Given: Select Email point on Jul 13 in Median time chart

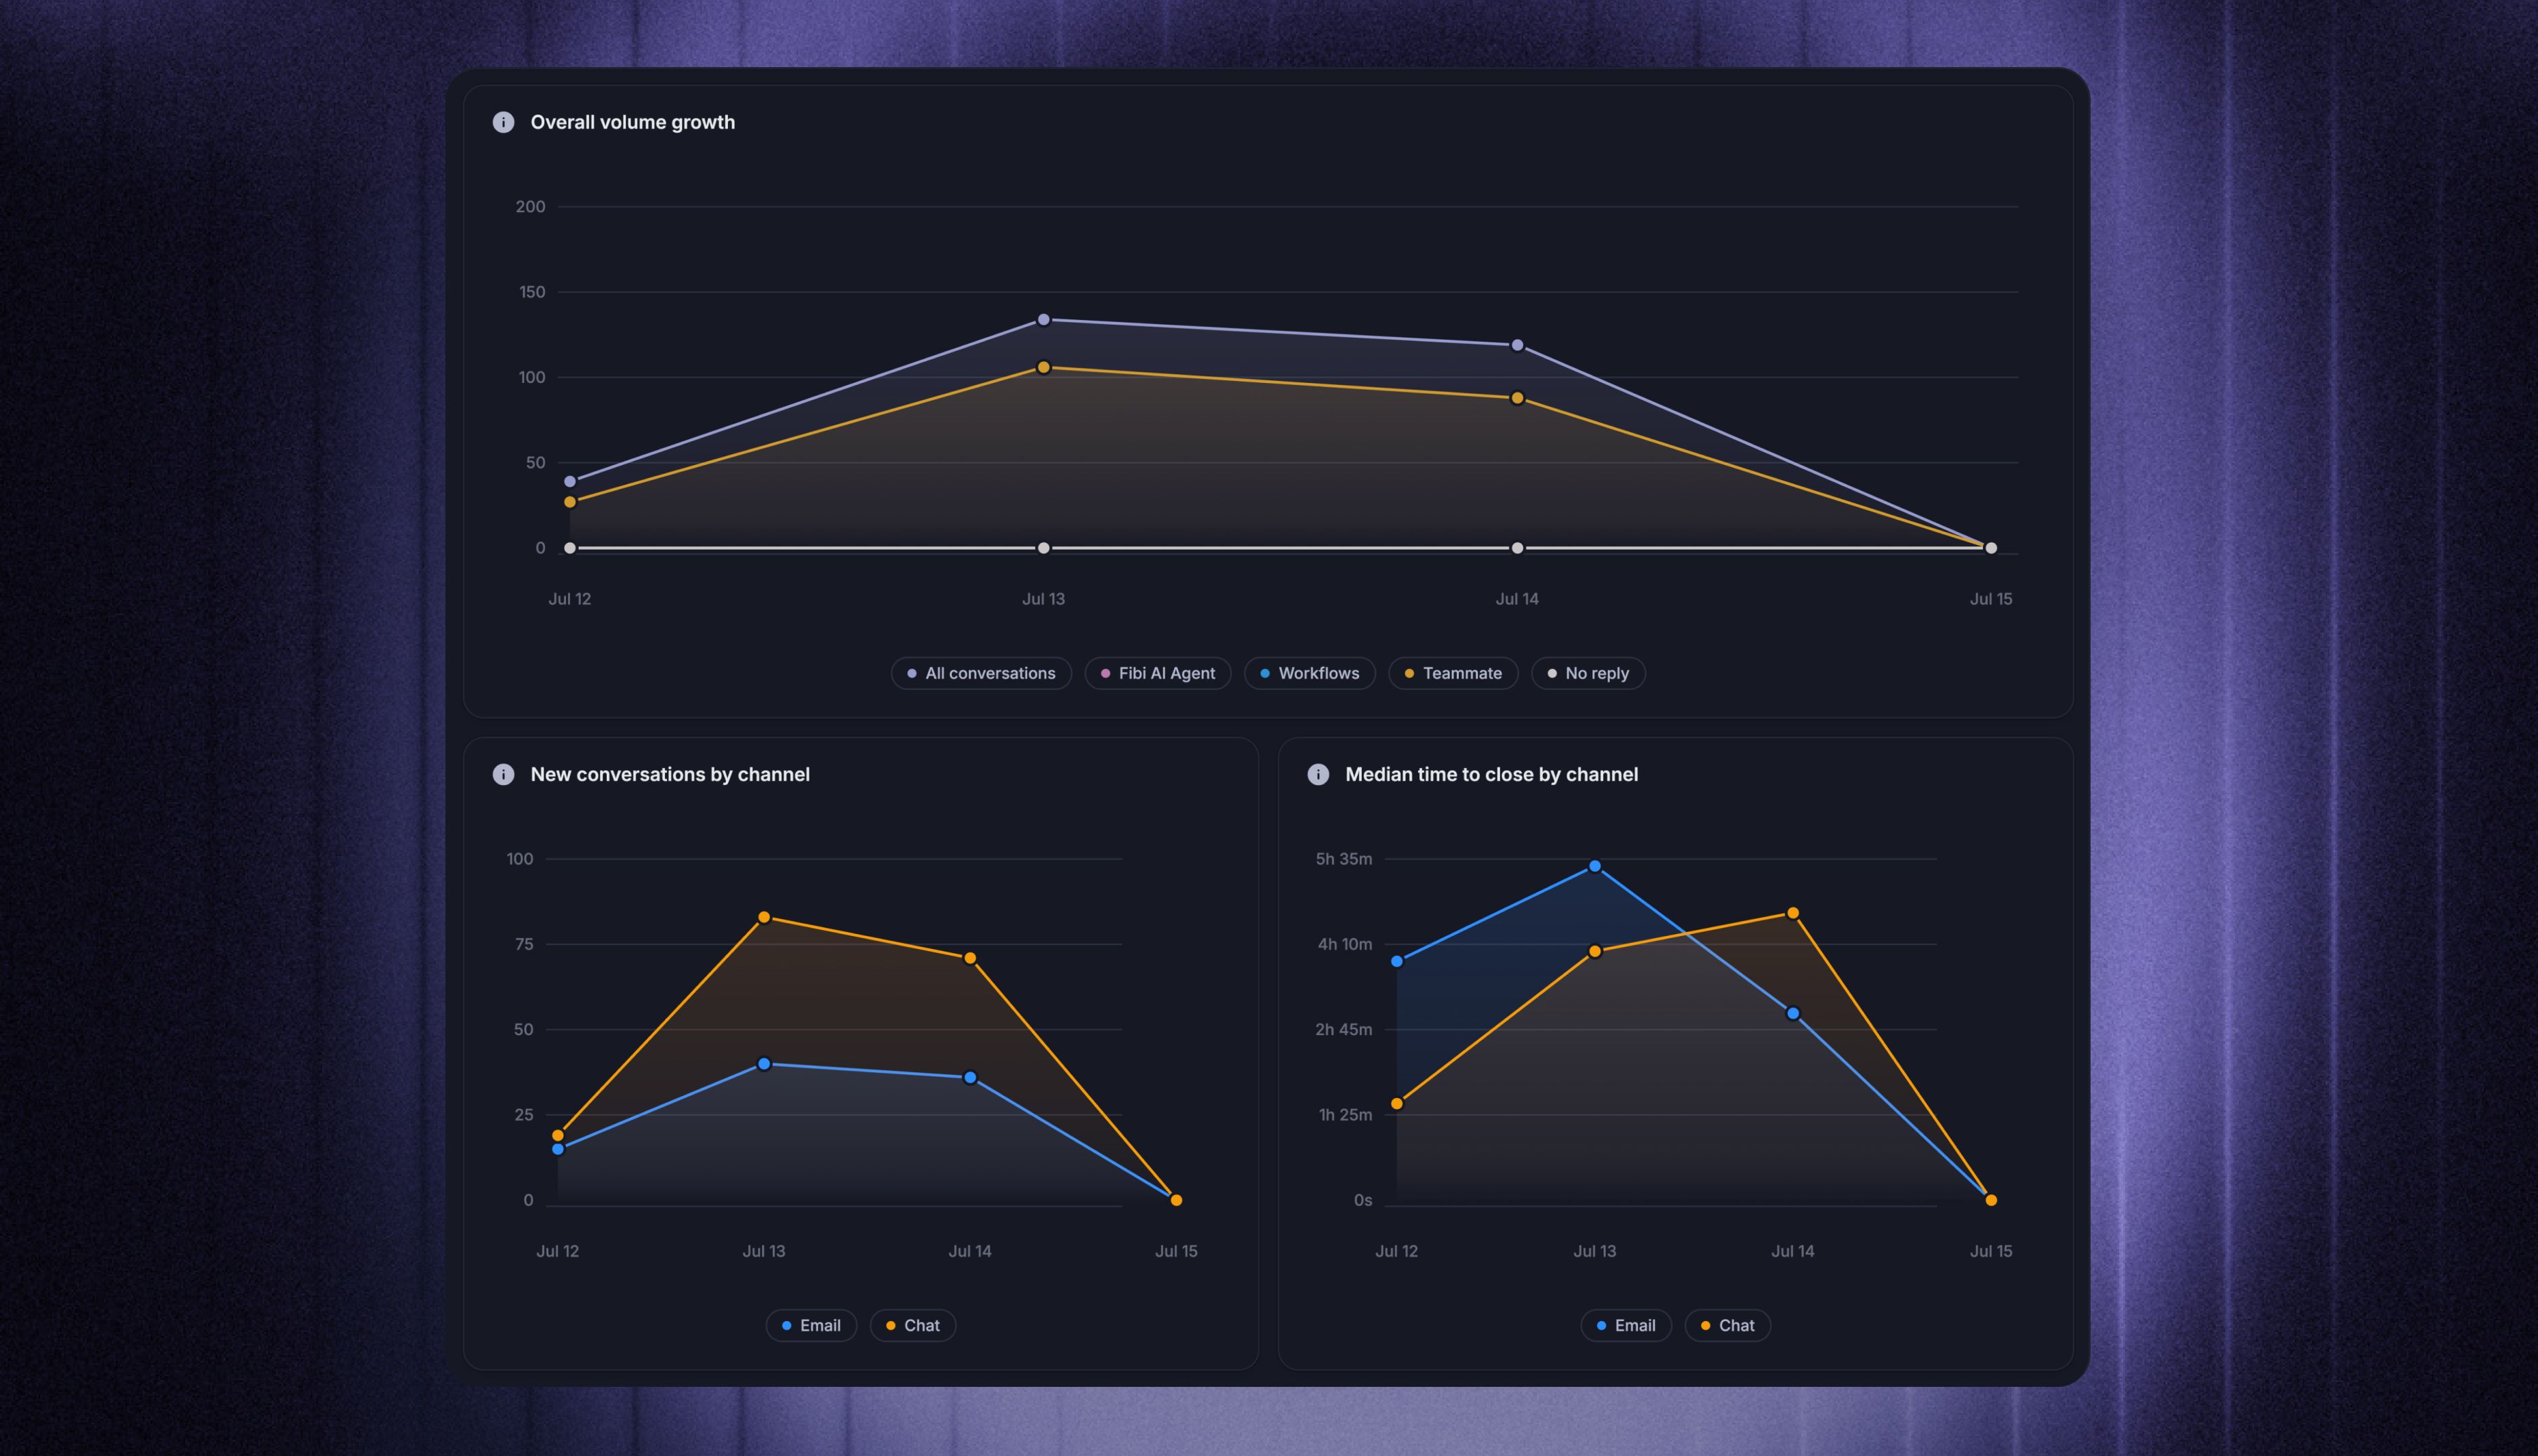Looking at the screenshot, I should [x=1595, y=866].
